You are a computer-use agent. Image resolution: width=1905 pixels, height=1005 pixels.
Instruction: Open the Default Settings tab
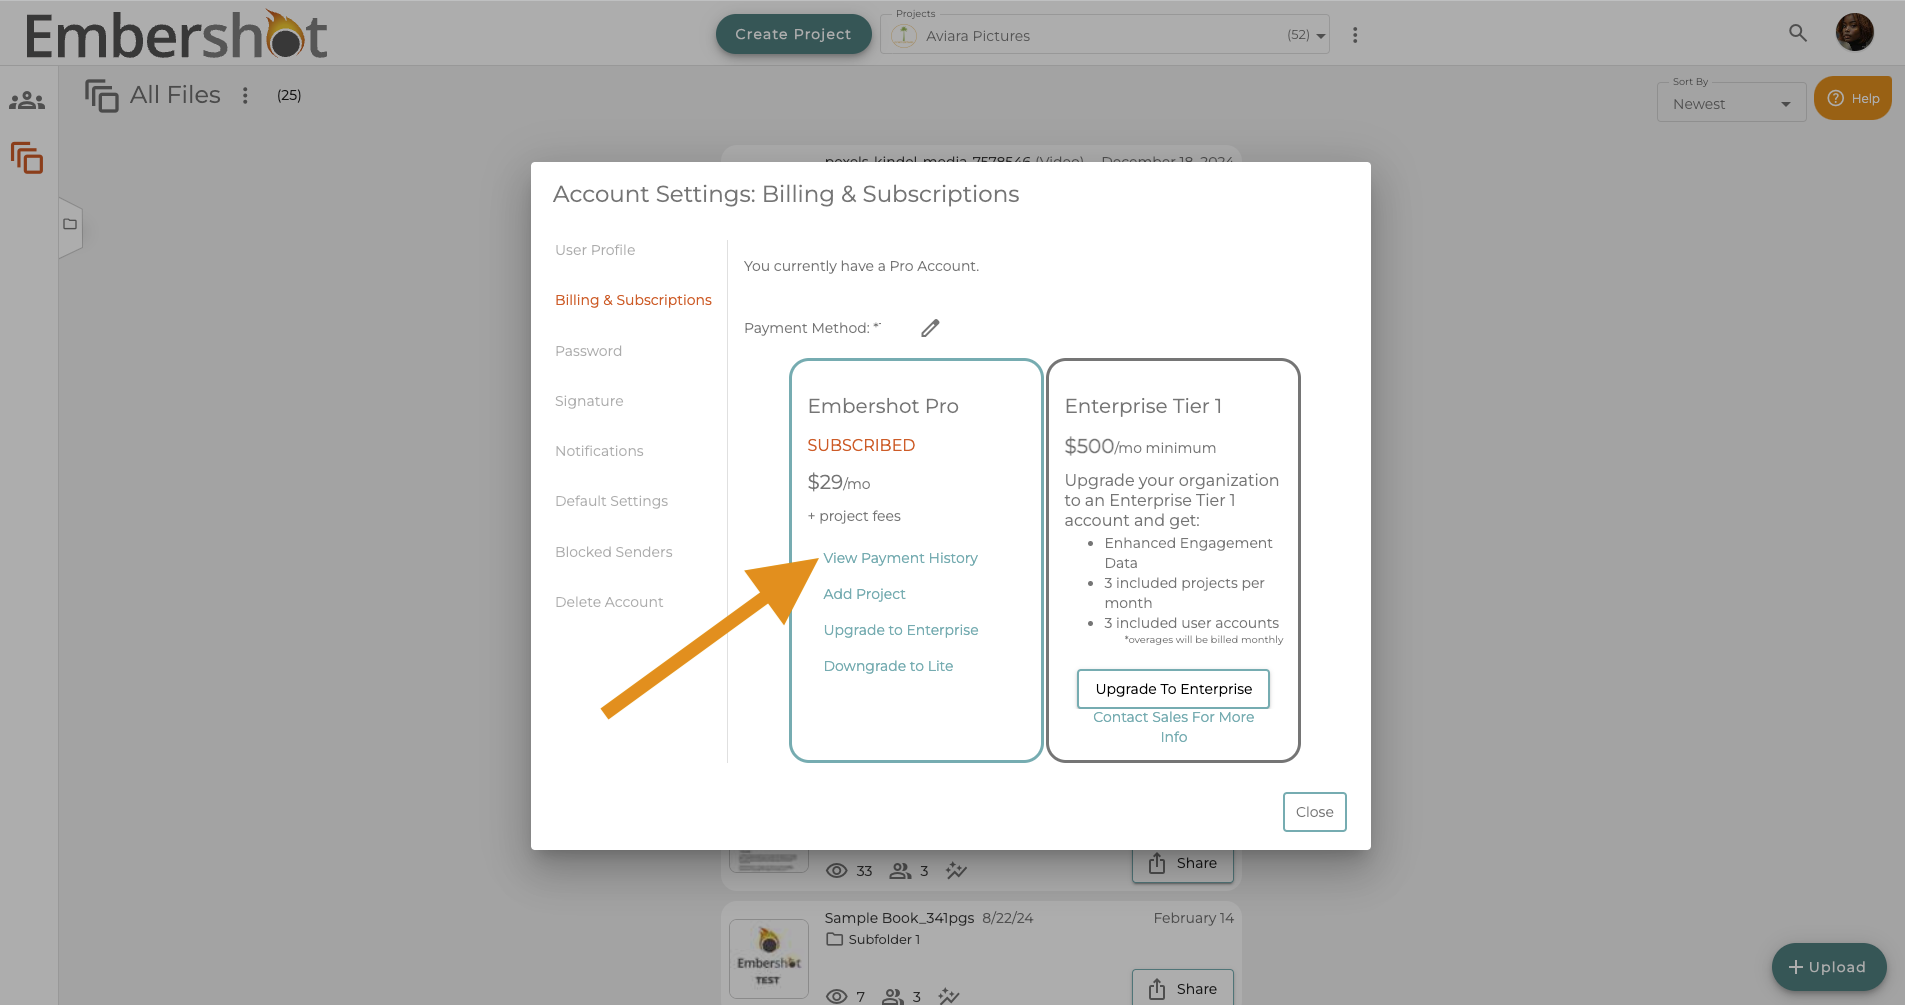click(x=611, y=501)
